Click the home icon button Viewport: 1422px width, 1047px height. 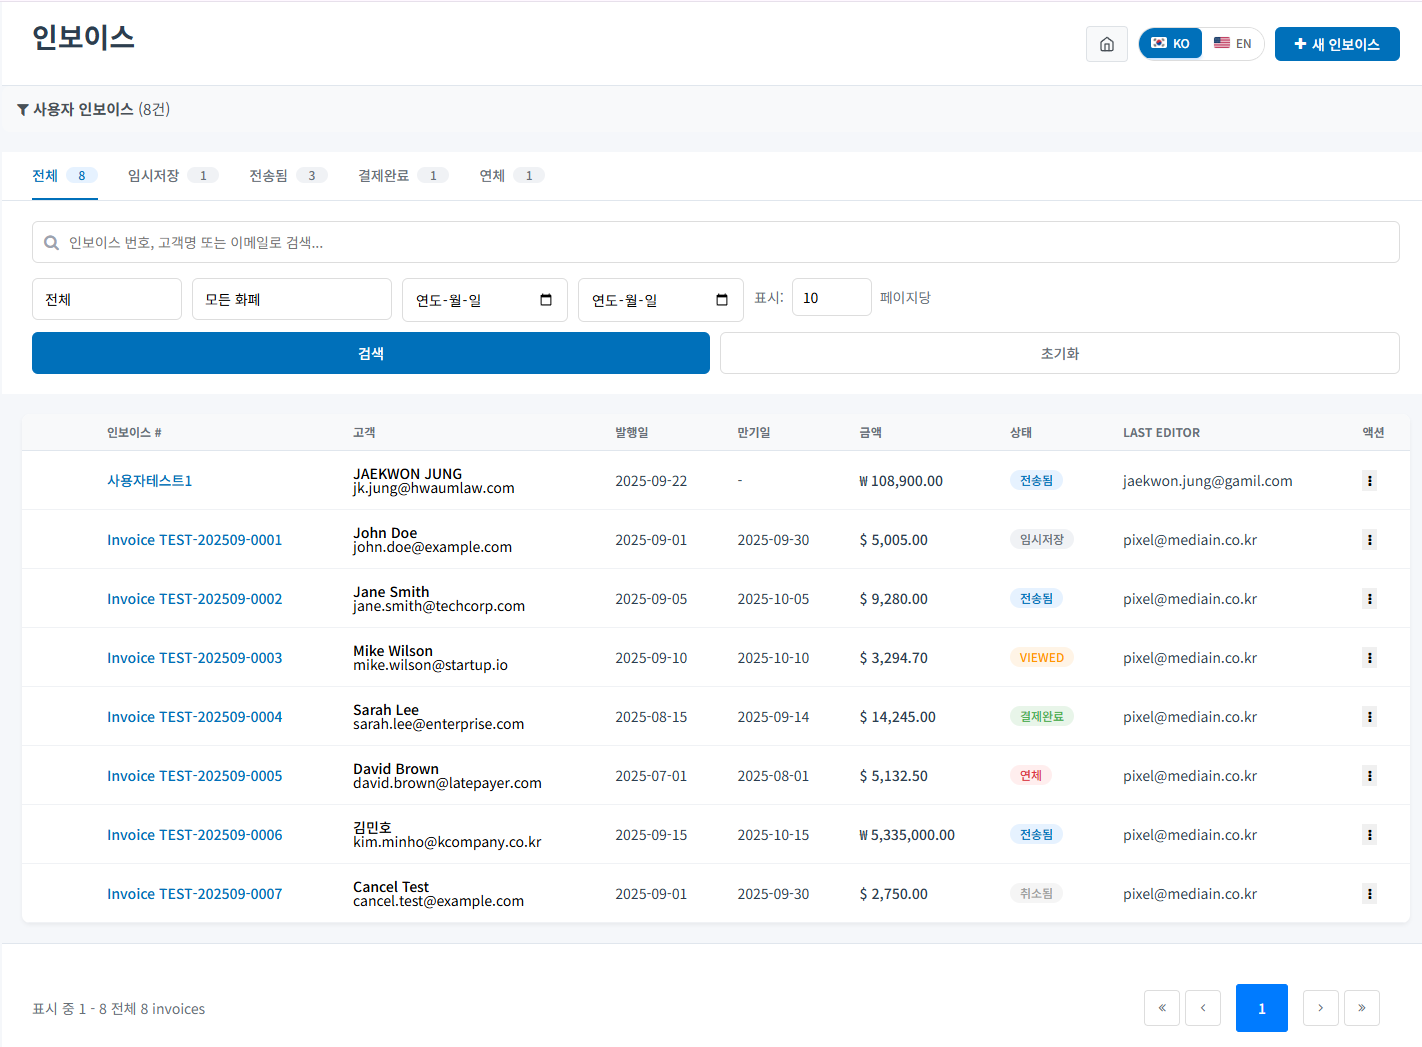click(x=1106, y=44)
